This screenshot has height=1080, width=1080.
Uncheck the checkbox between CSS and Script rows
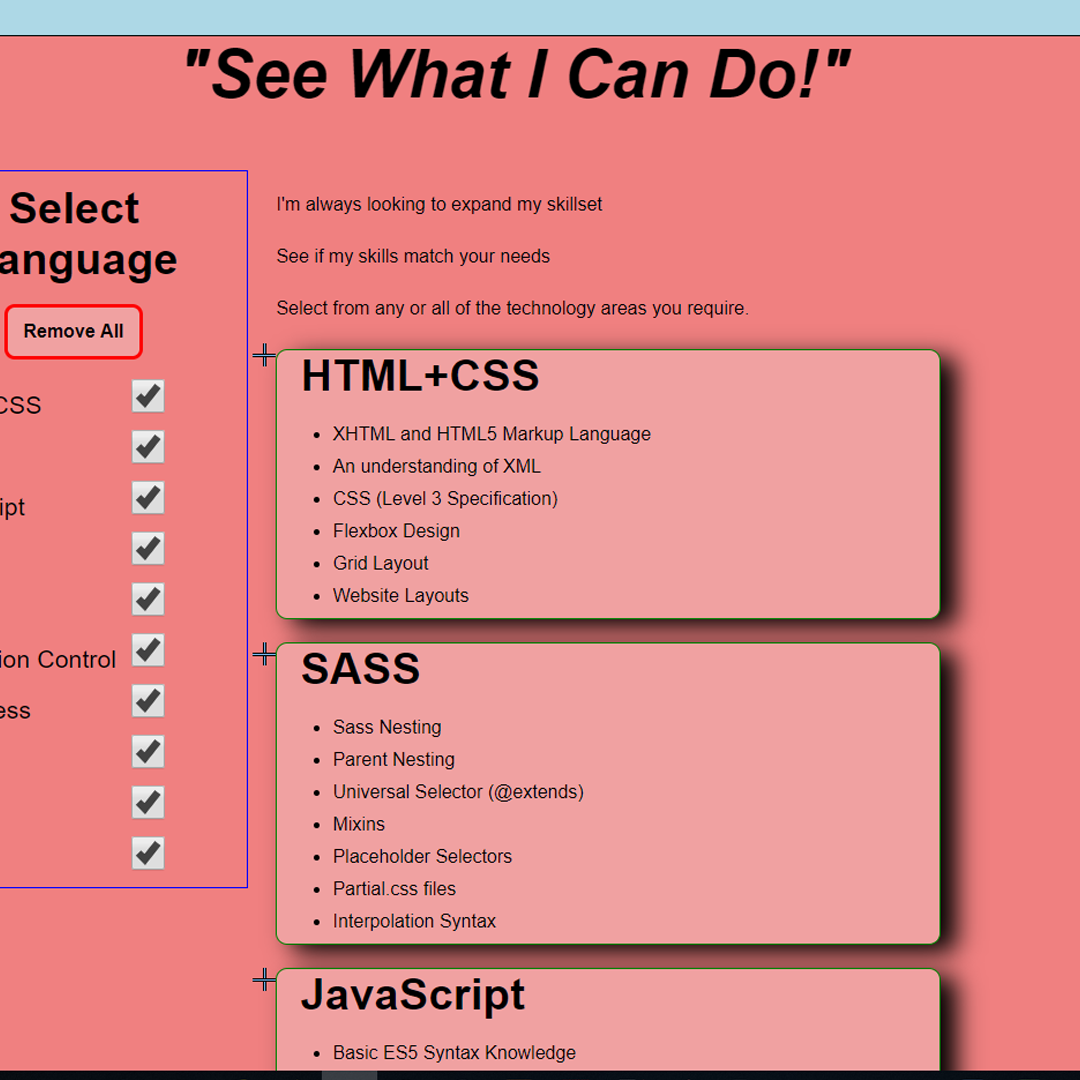[148, 447]
